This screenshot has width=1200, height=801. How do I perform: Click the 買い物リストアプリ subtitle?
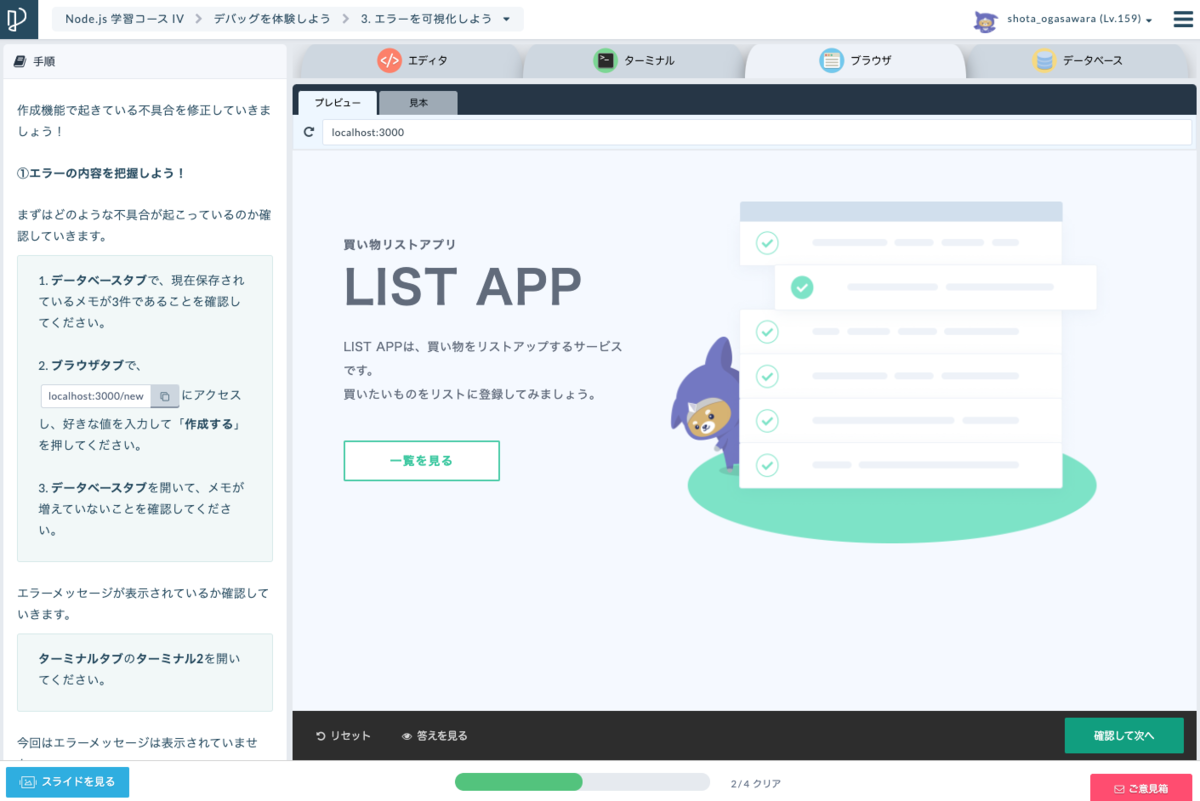[400, 244]
